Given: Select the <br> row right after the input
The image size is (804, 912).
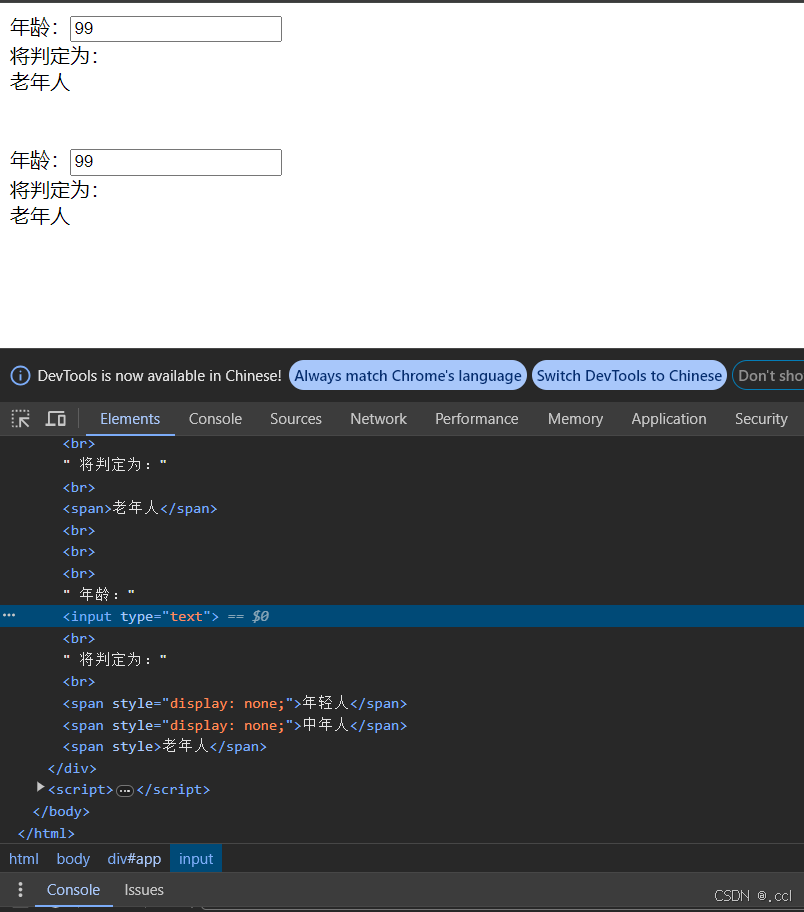Looking at the screenshot, I should click(79, 638).
